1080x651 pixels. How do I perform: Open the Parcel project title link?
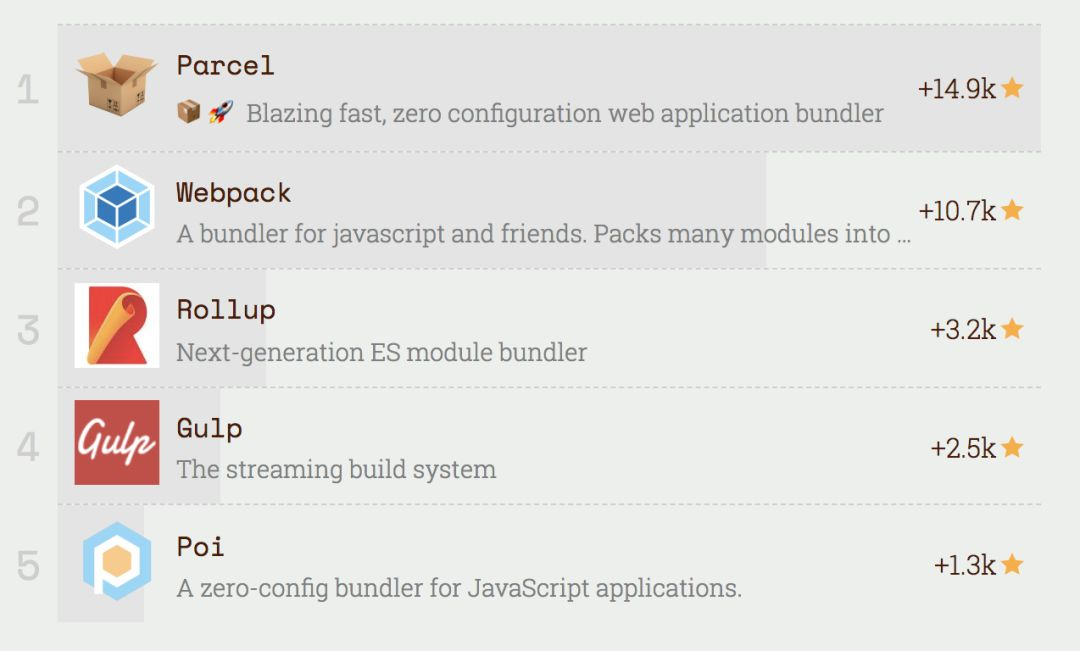225,66
